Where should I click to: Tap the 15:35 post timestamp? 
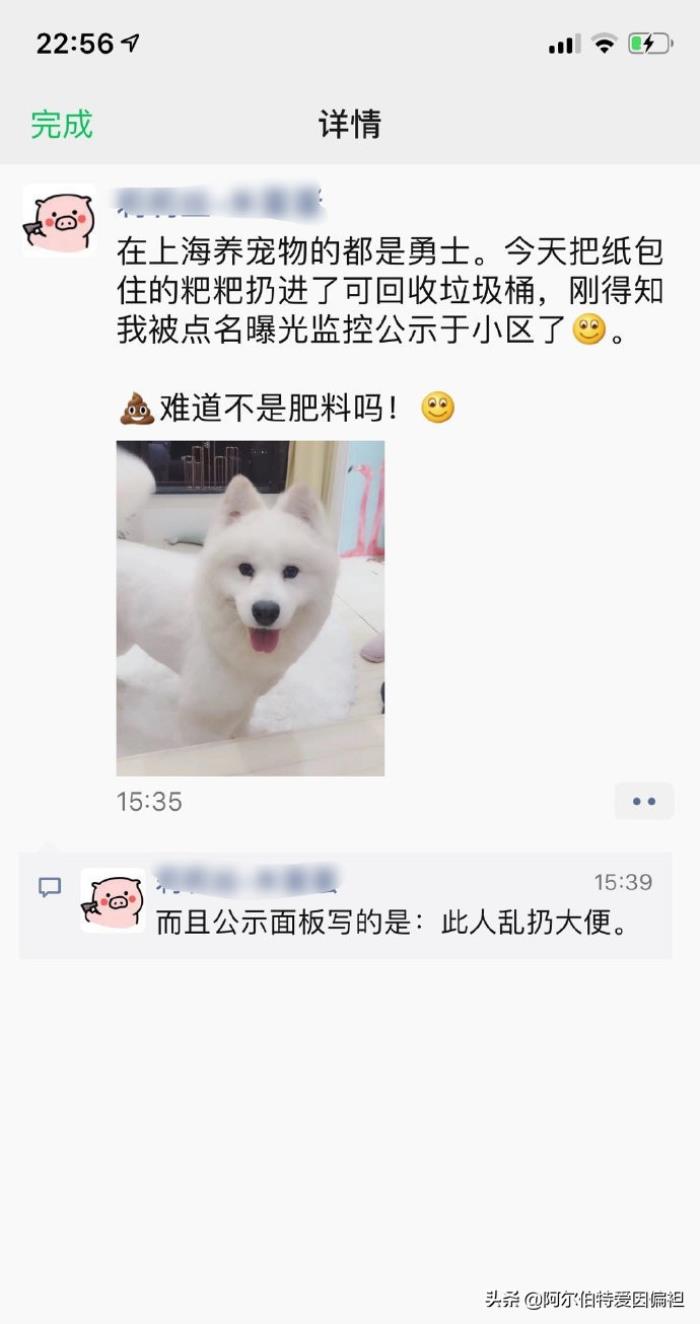[x=149, y=802]
